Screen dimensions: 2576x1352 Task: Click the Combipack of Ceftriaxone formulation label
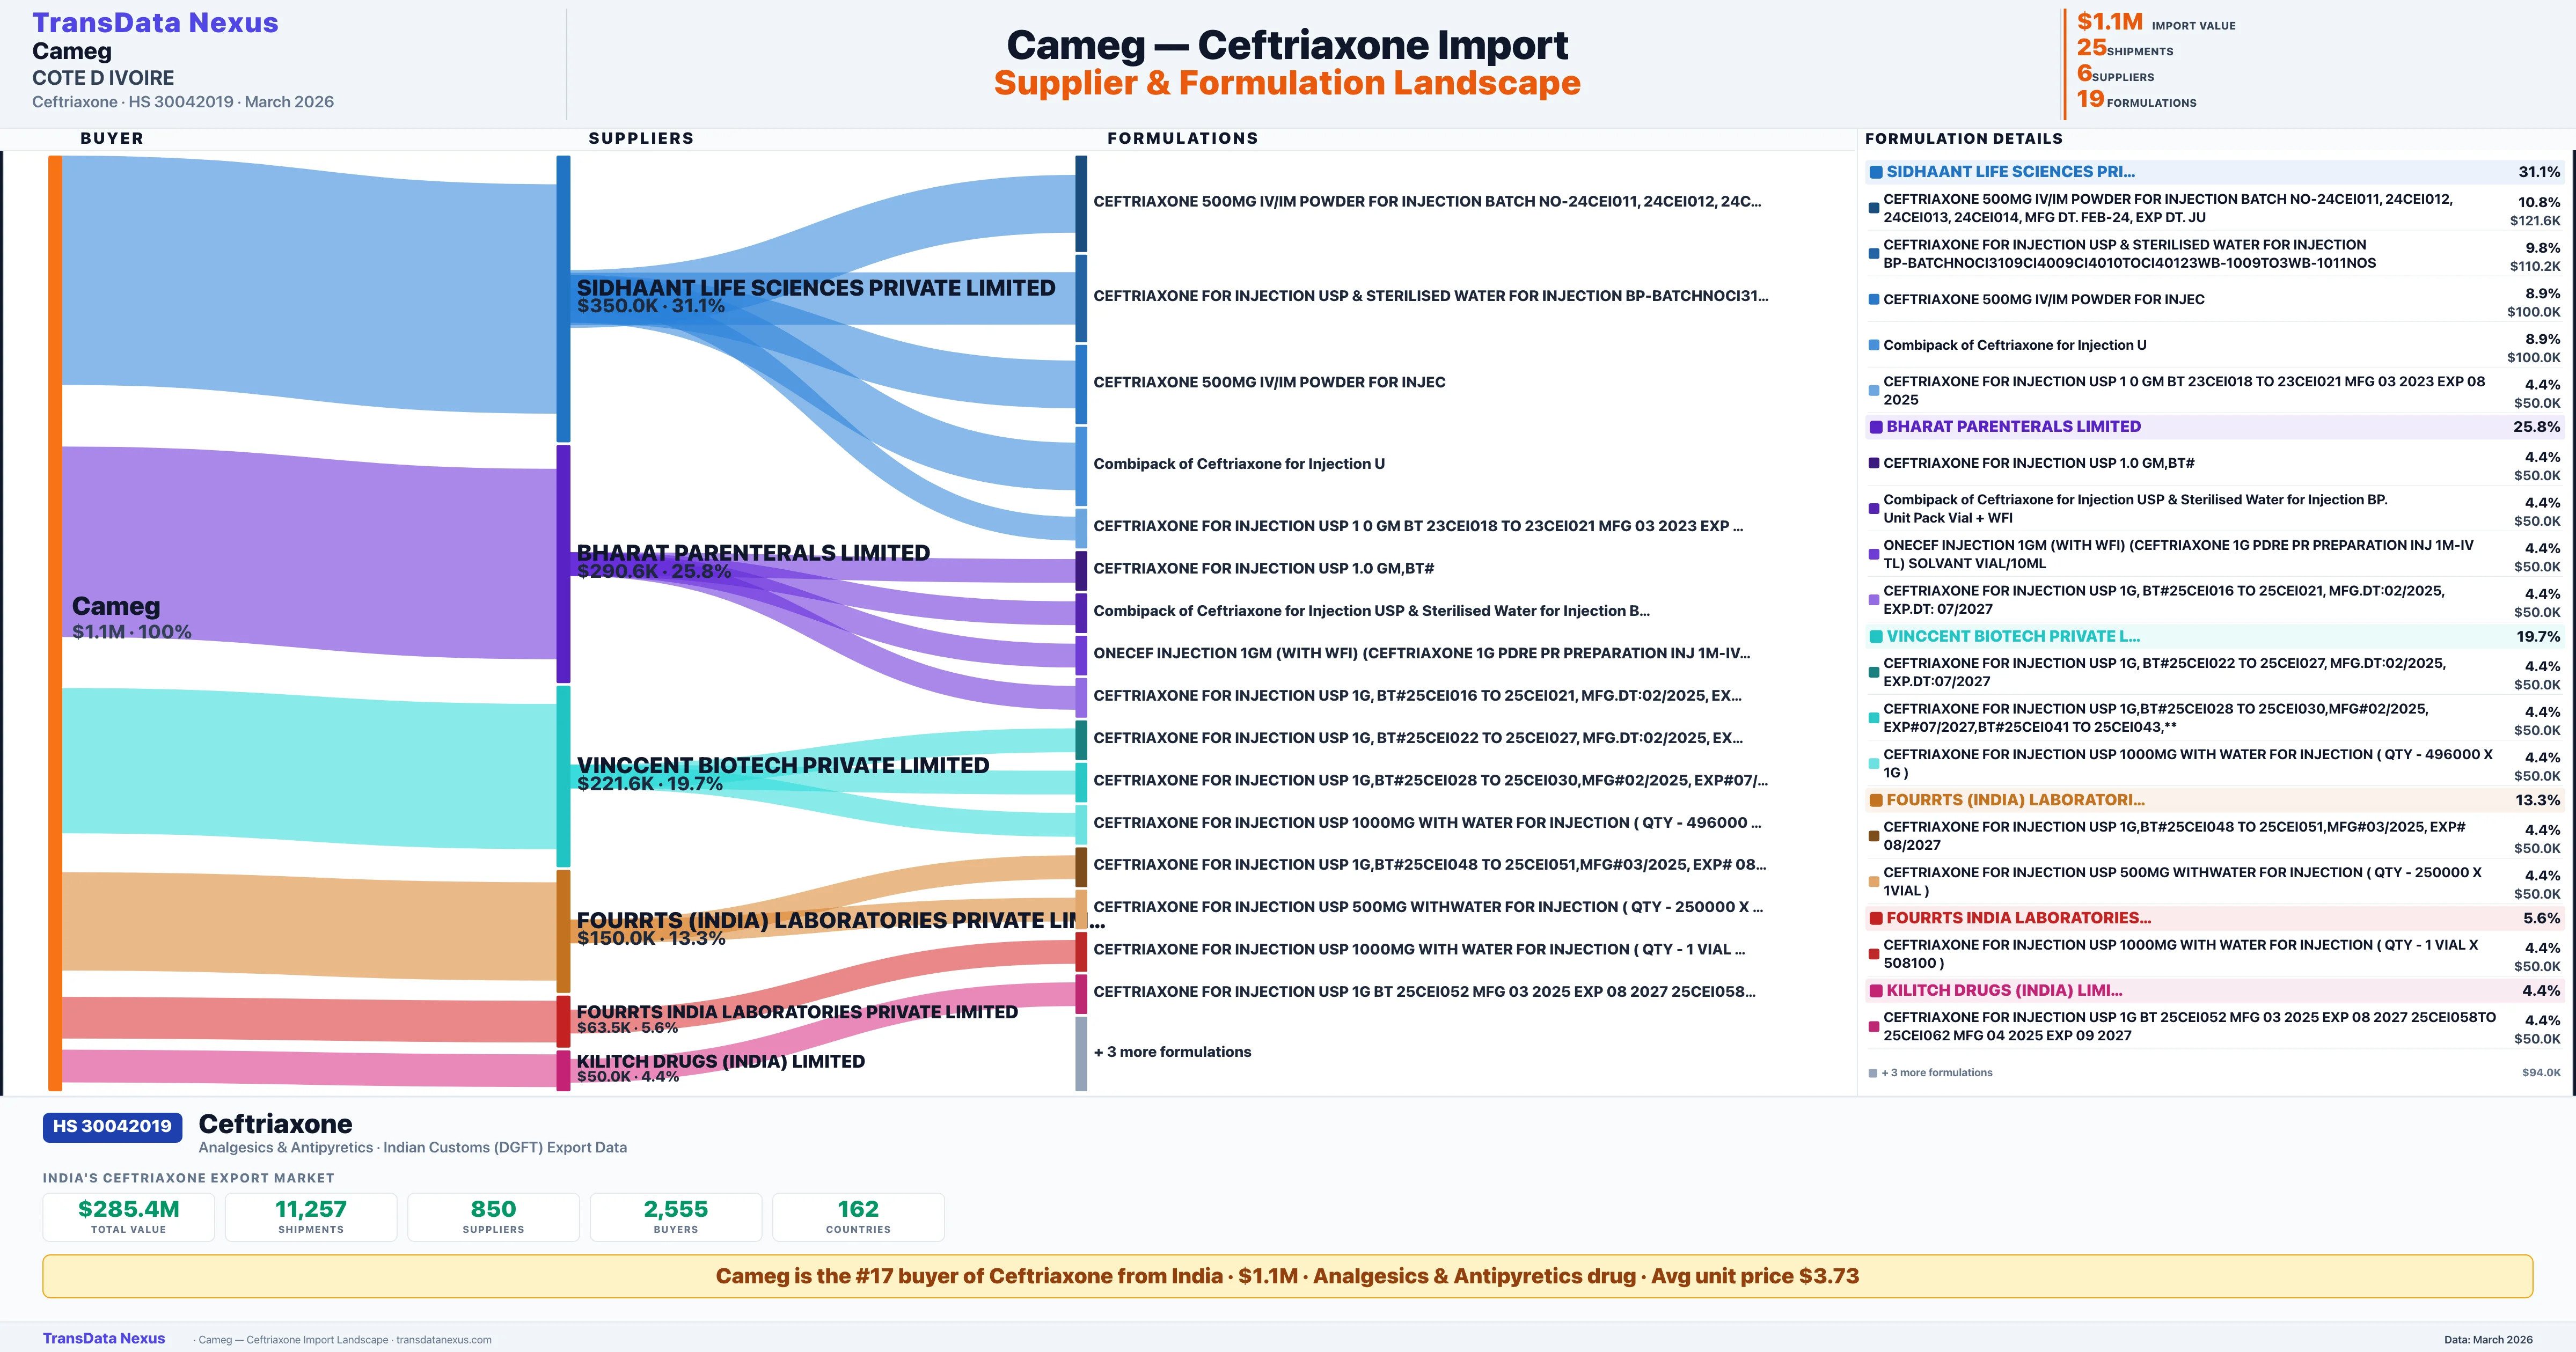pyautogui.click(x=1238, y=464)
